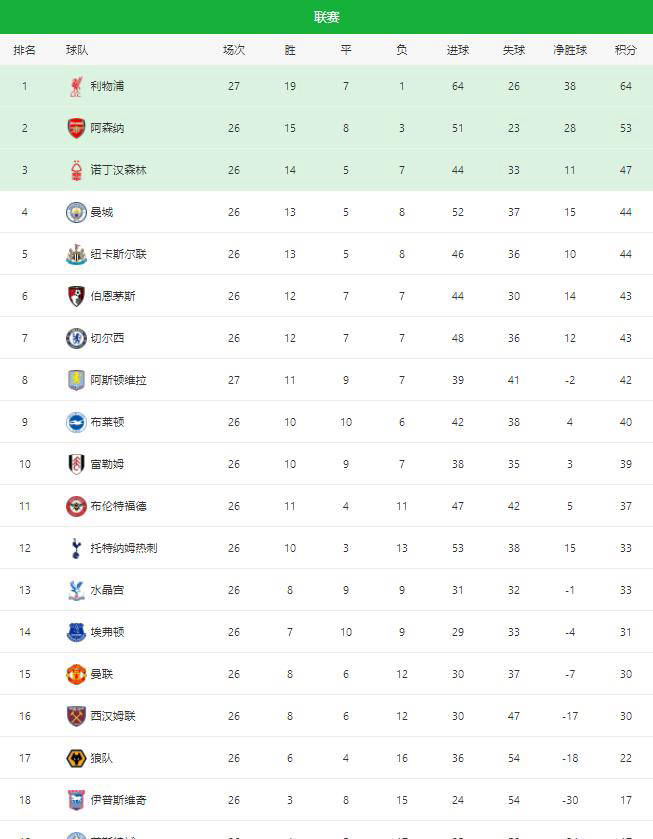This screenshot has width=653, height=839.
Task: Click the Manchester United crest icon
Action: pyautogui.click(x=76, y=674)
